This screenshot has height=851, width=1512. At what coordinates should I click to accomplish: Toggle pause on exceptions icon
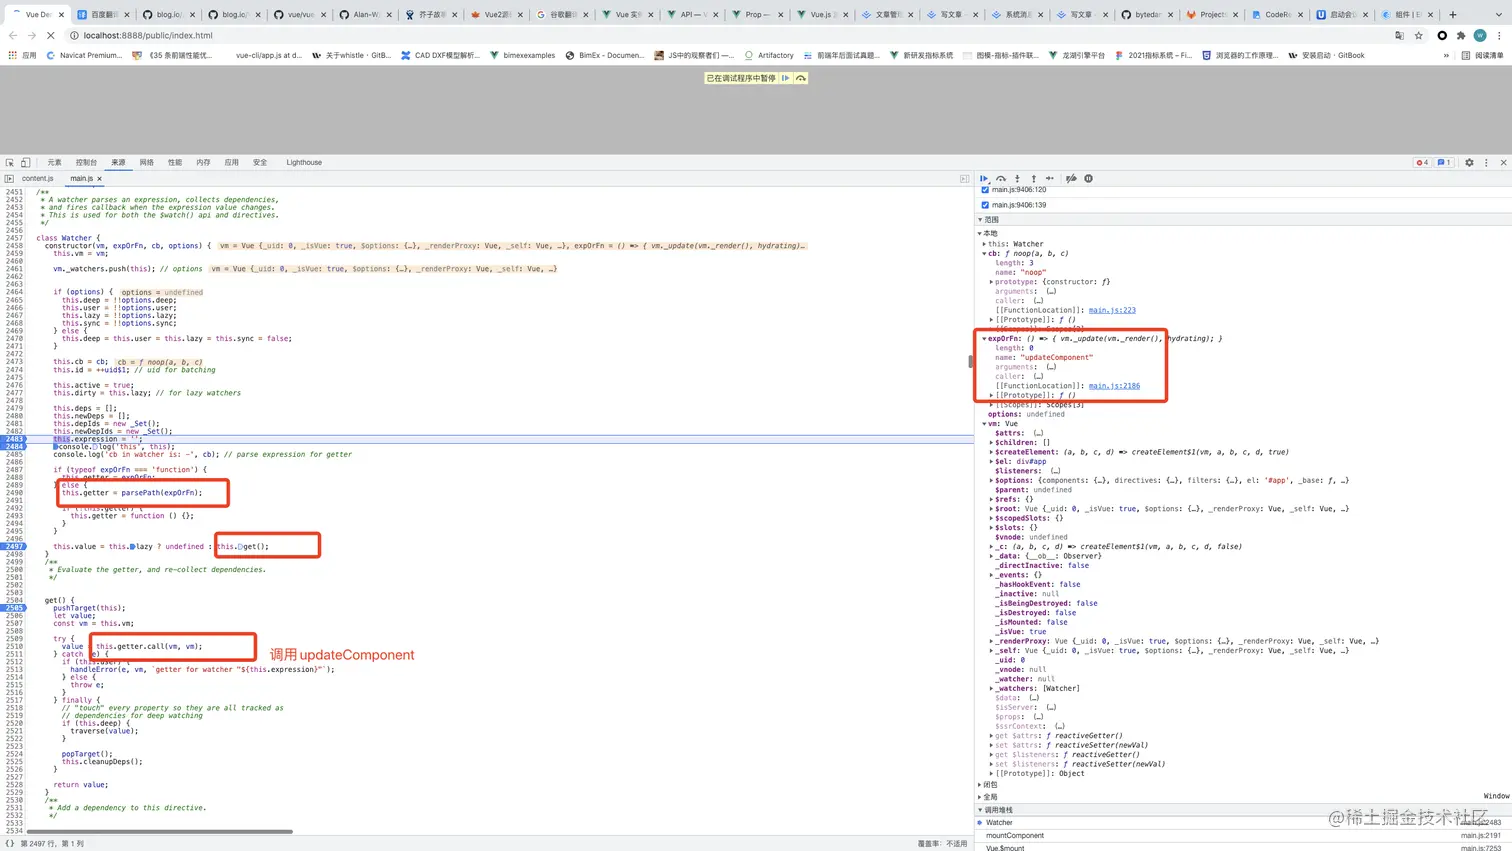[1089, 179]
